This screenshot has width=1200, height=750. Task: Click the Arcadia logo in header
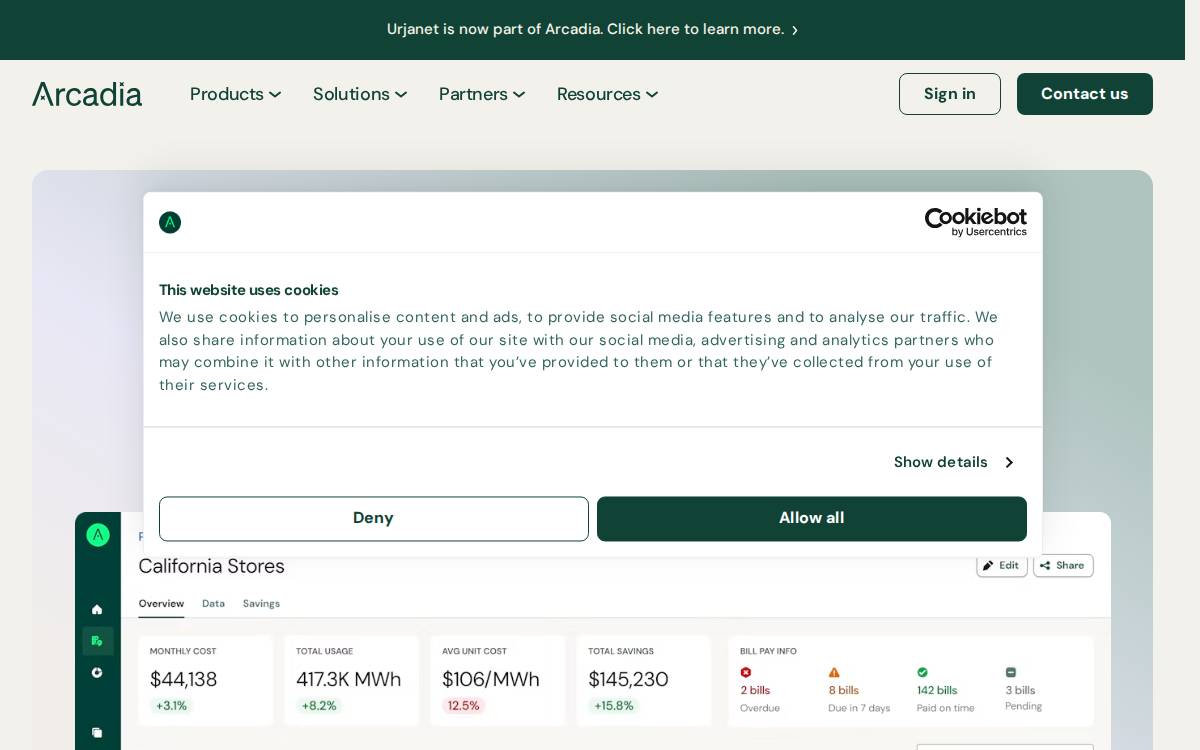(87, 94)
